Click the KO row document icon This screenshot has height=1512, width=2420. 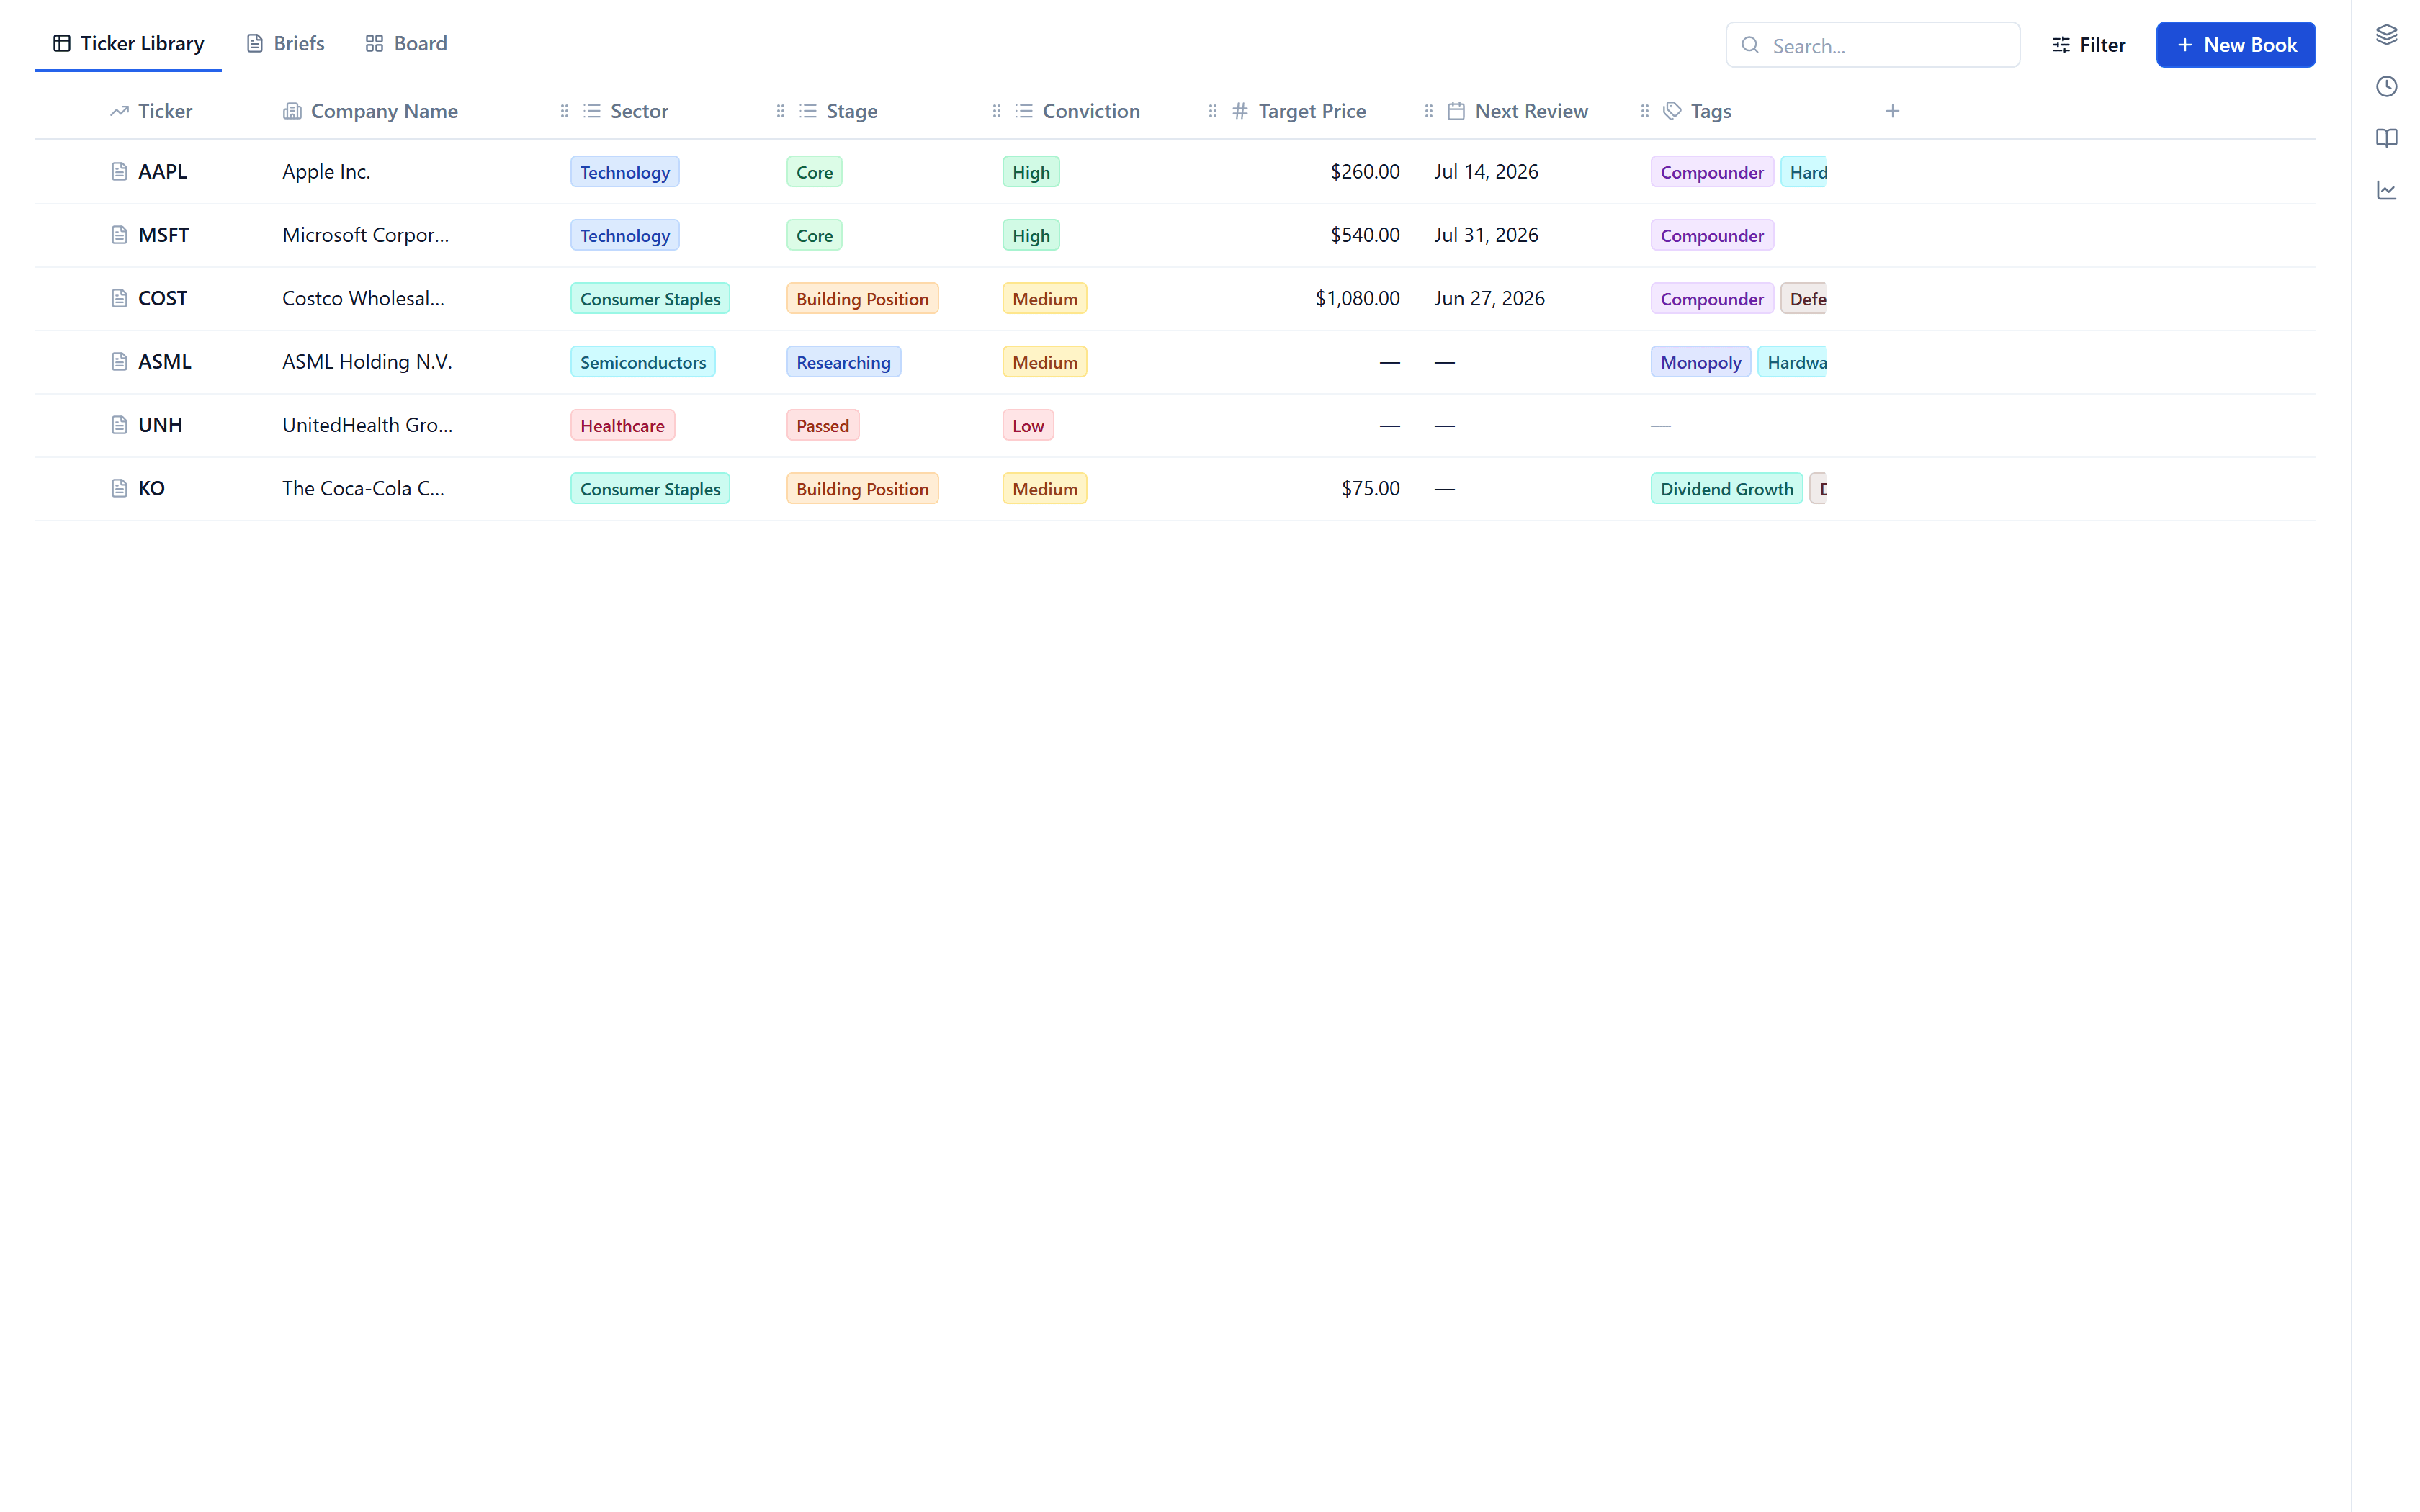click(119, 488)
